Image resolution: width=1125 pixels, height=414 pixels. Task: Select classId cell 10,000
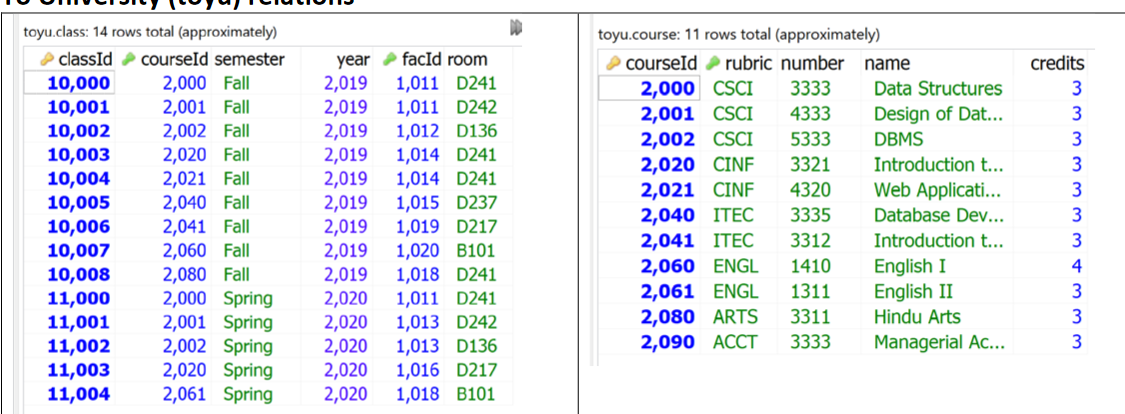click(x=79, y=83)
